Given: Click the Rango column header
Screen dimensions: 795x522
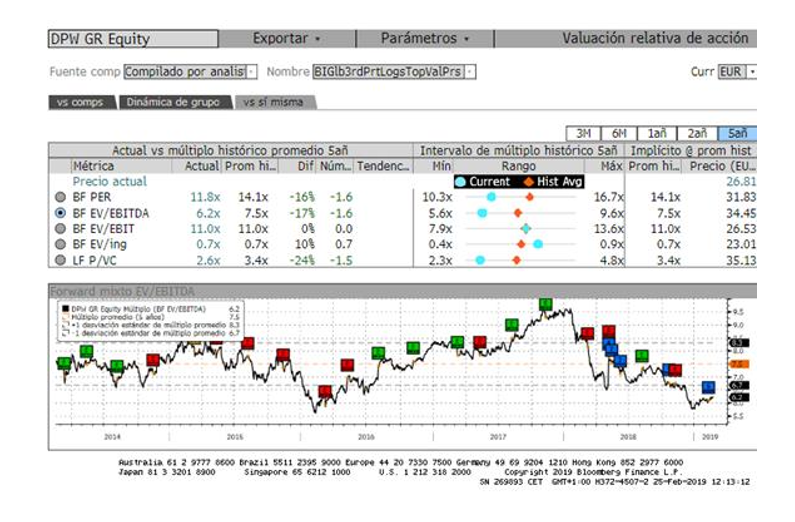Looking at the screenshot, I should (518, 166).
